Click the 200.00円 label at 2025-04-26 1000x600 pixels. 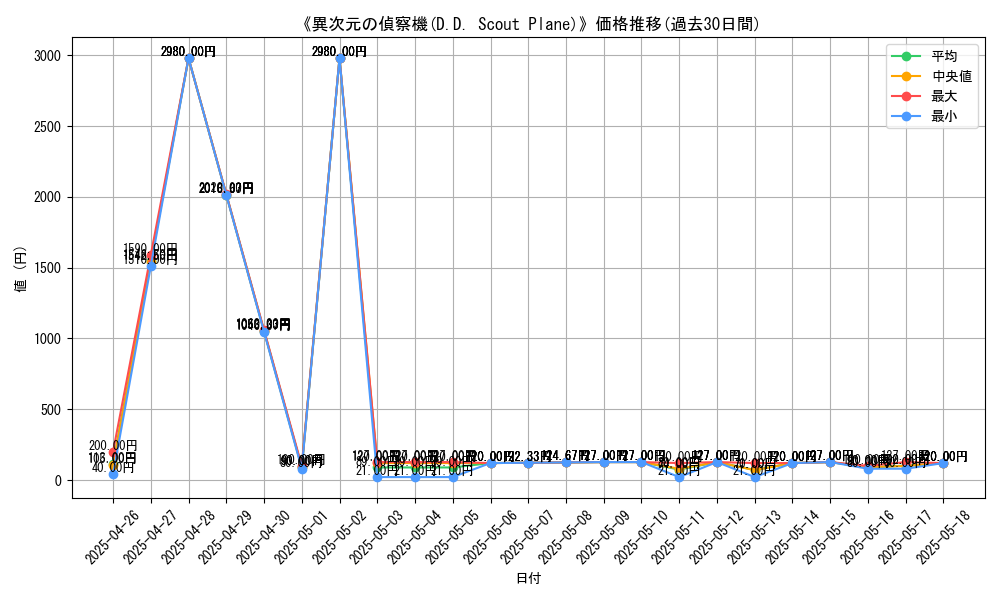pos(113,446)
